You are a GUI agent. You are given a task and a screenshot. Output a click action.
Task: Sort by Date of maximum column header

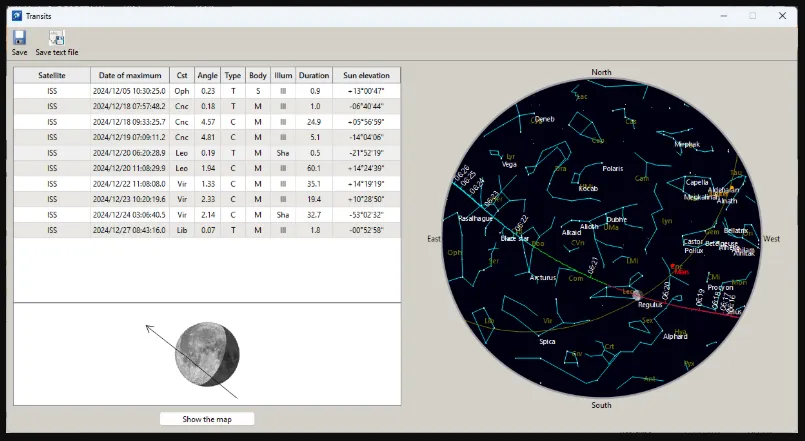tap(130, 75)
